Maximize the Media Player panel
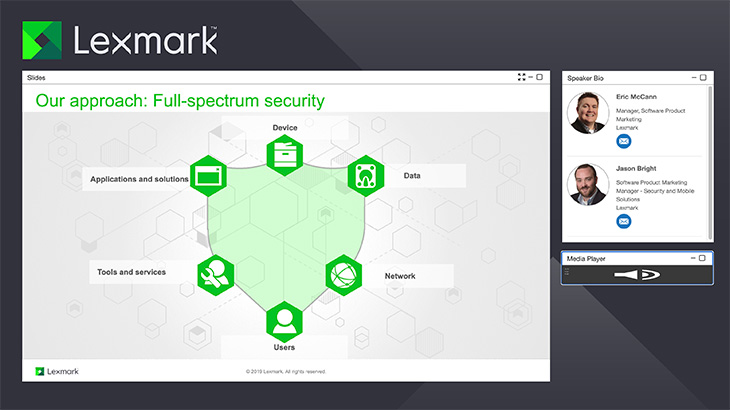Image resolution: width=730 pixels, height=410 pixels. (703, 258)
